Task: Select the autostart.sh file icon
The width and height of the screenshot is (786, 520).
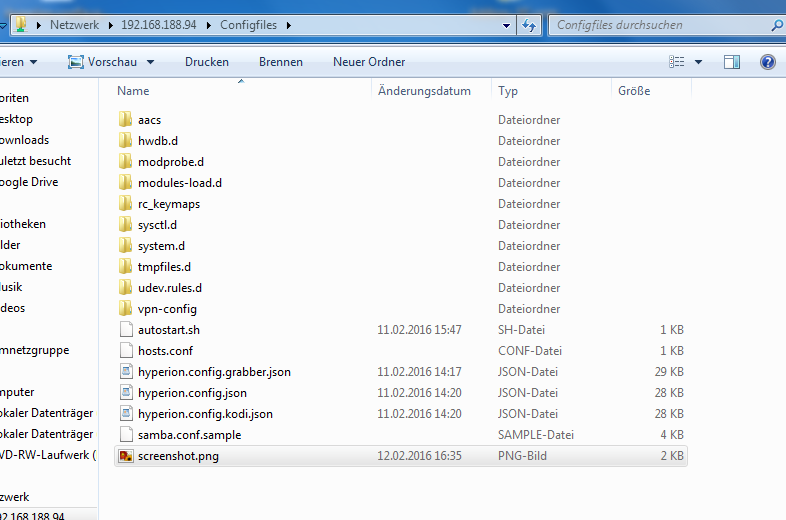Action: (x=125, y=330)
